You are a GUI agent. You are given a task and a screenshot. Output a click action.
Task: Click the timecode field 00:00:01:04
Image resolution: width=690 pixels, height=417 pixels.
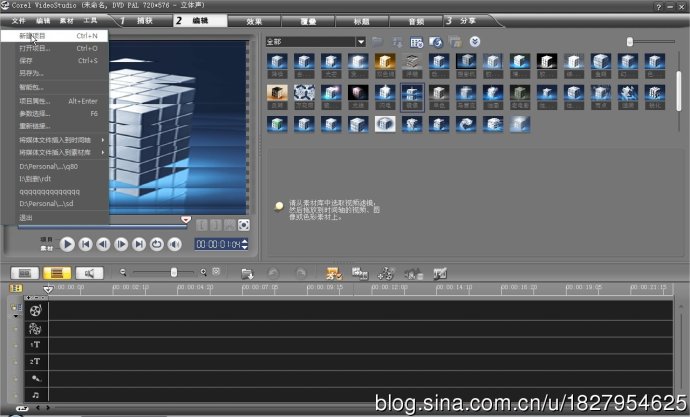click(218, 244)
